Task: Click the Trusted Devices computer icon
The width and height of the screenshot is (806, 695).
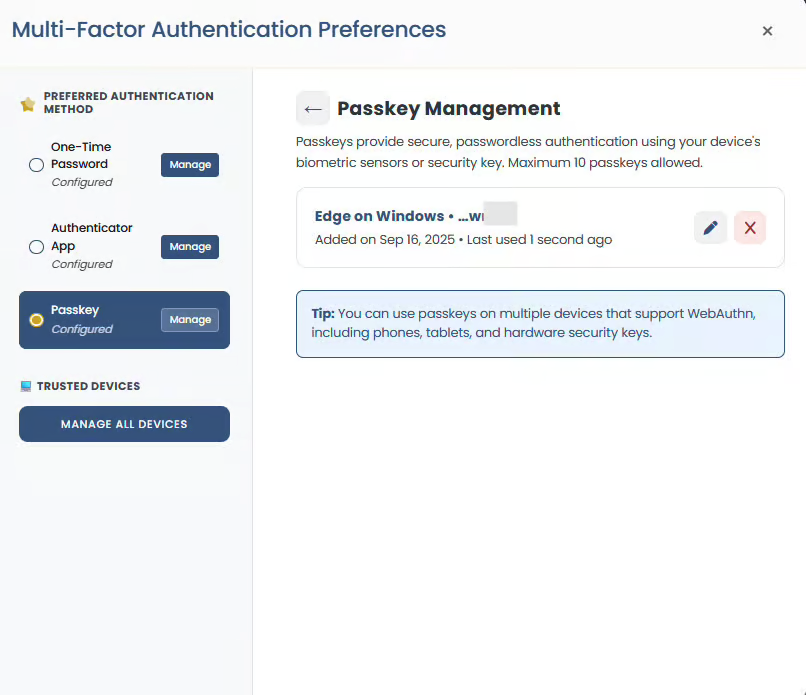Action: click(26, 386)
